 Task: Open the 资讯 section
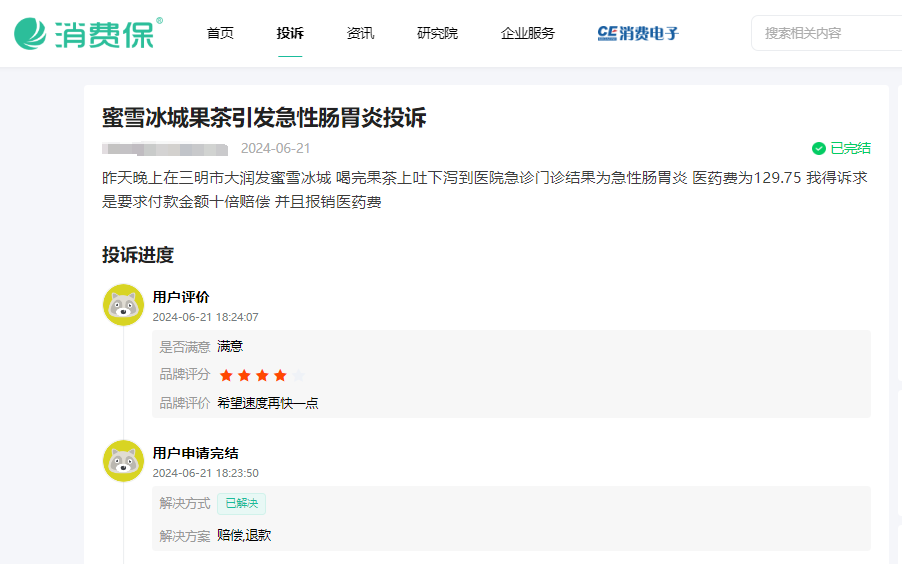pyautogui.click(x=360, y=33)
